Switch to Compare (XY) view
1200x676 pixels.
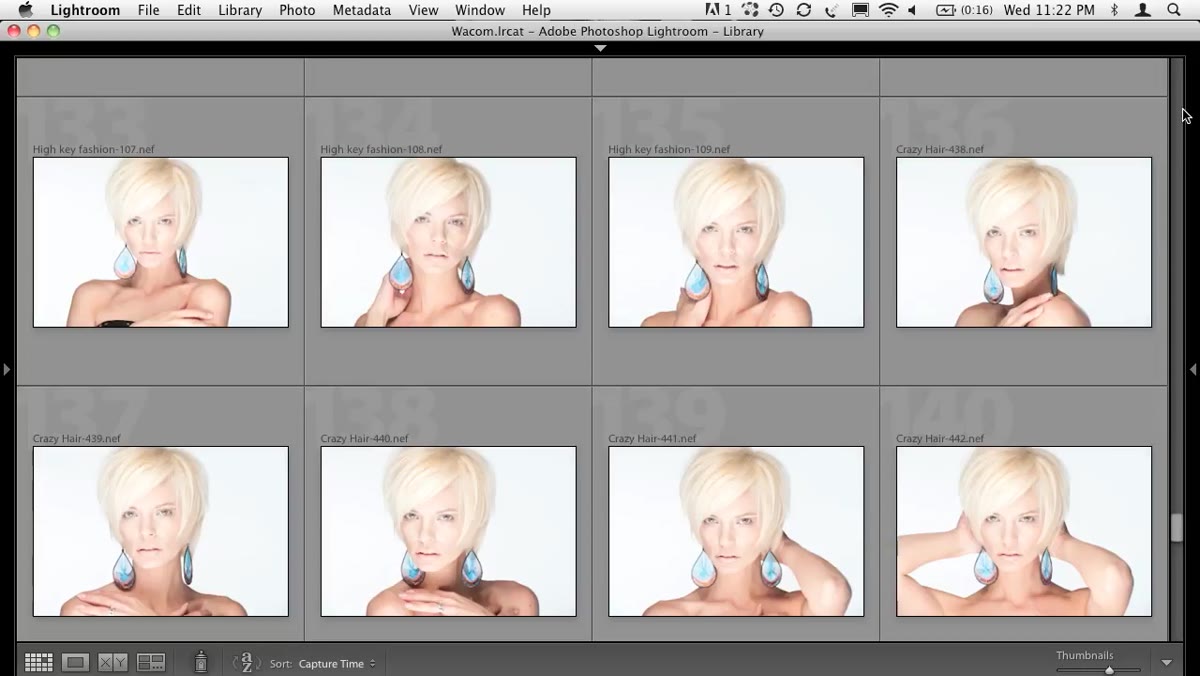[113, 662]
